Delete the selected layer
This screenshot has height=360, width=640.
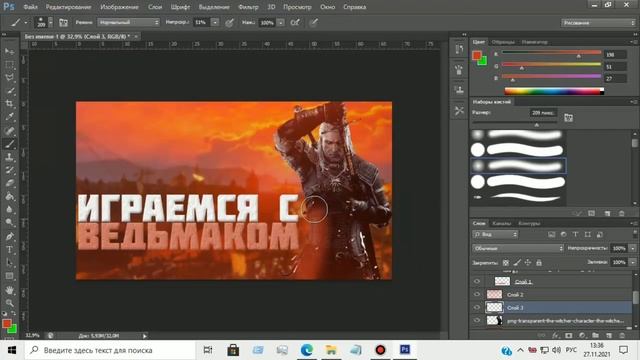622,336
